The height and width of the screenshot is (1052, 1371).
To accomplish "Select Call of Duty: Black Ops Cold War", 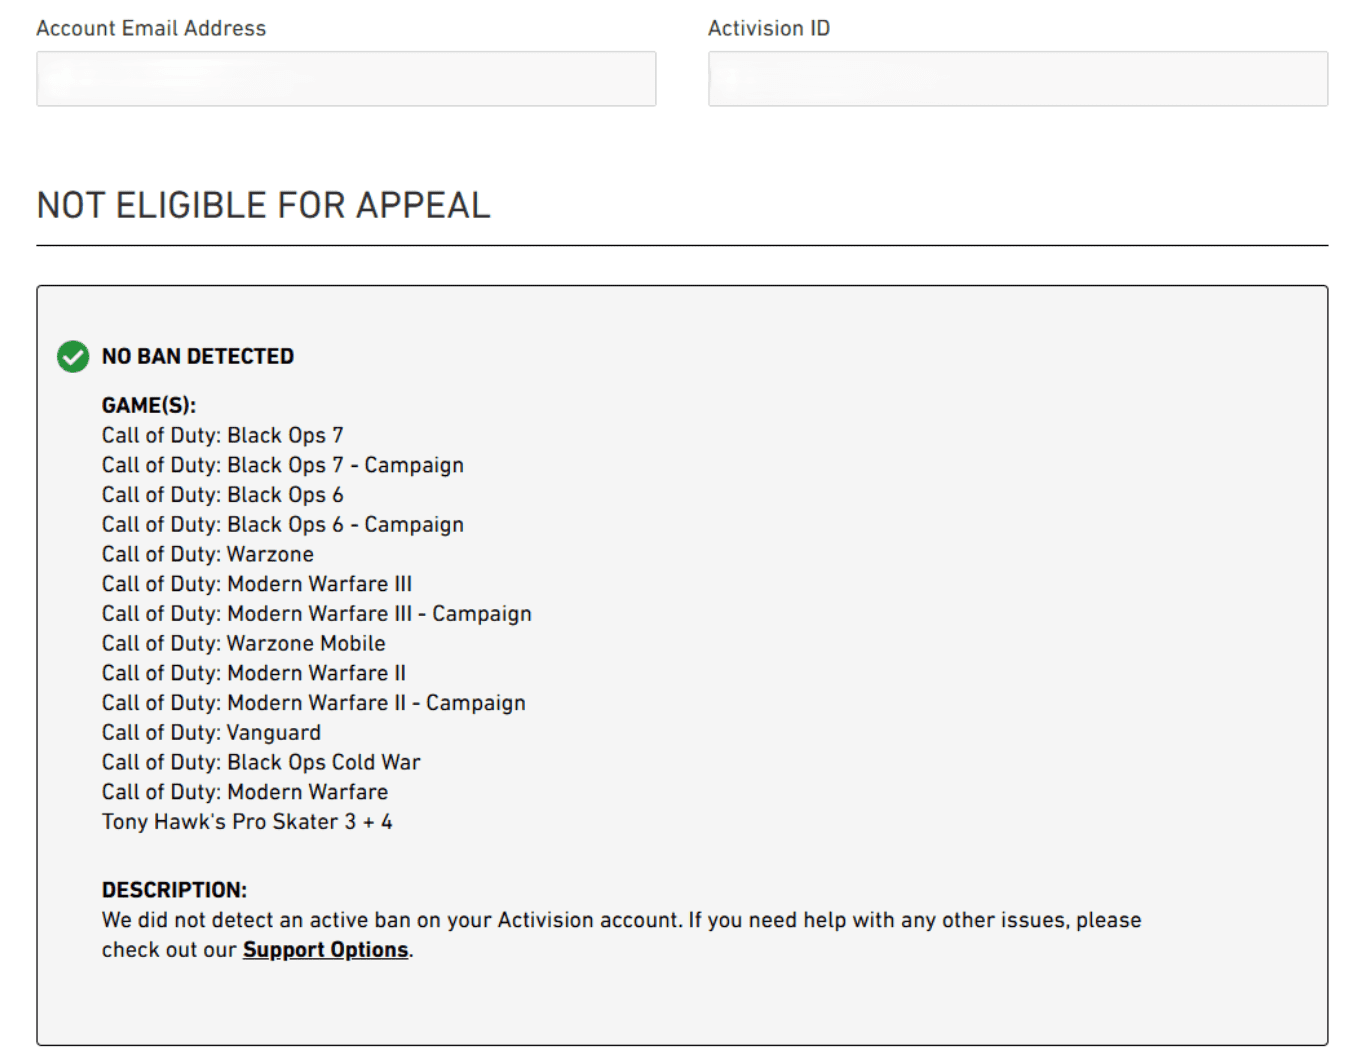I will click(261, 762).
